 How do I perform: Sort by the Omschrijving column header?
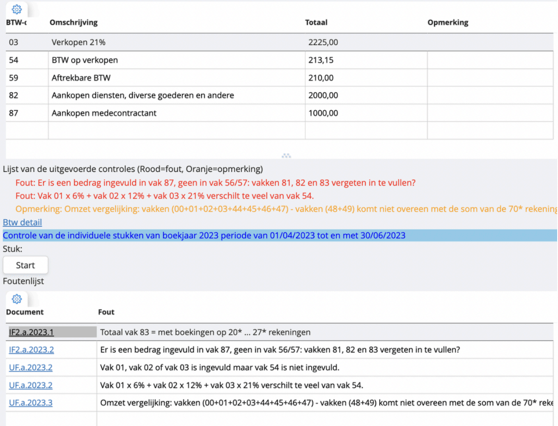74,22
